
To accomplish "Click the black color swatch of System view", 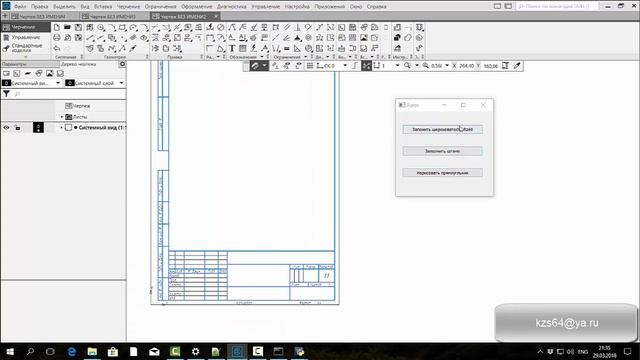I will tap(38, 128).
